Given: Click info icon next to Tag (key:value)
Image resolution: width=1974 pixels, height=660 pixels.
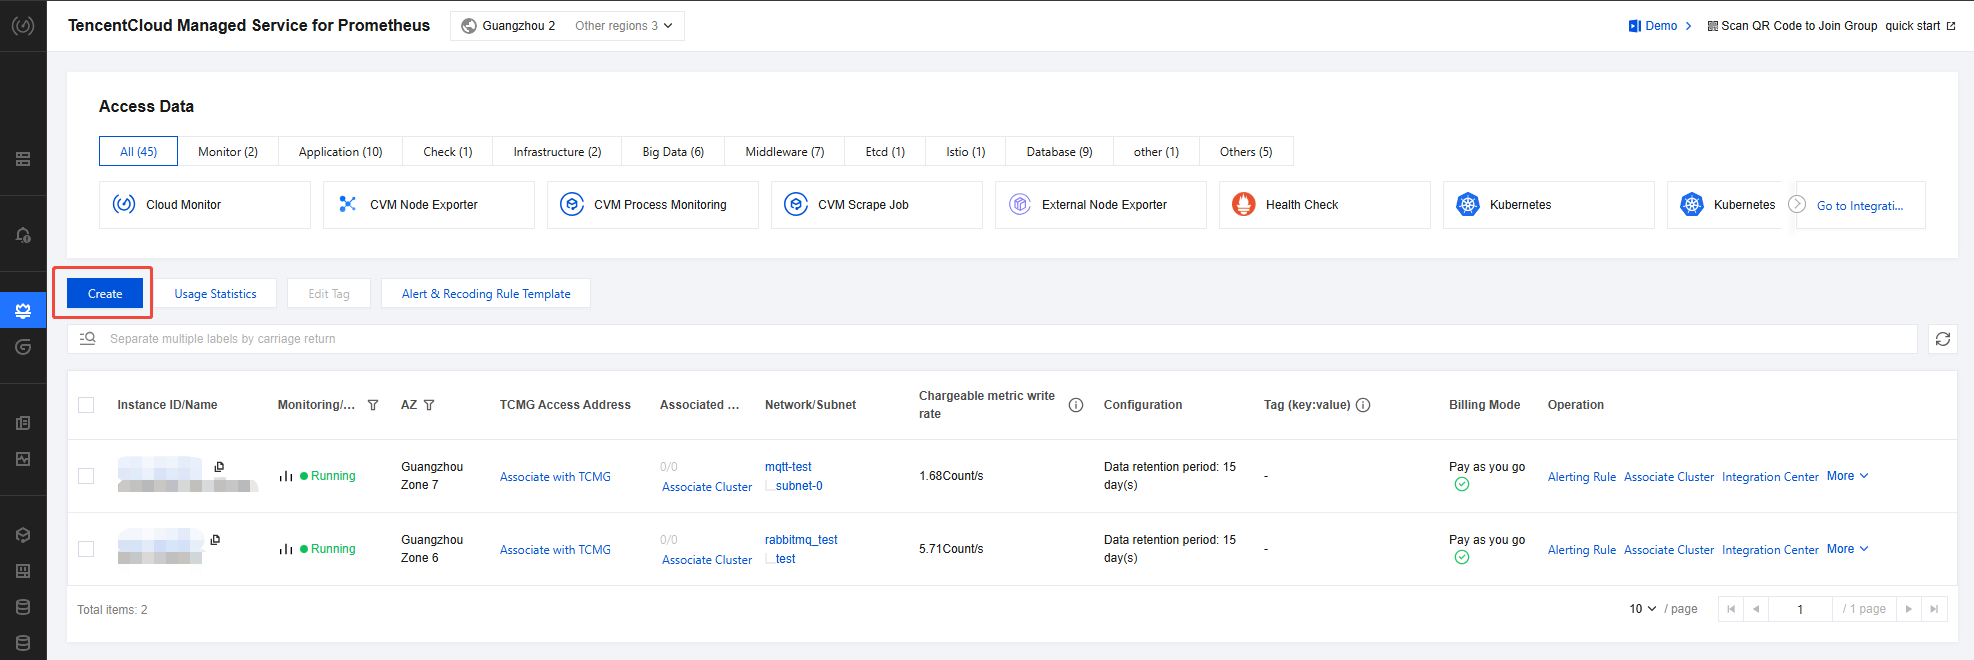Looking at the screenshot, I should [x=1363, y=405].
